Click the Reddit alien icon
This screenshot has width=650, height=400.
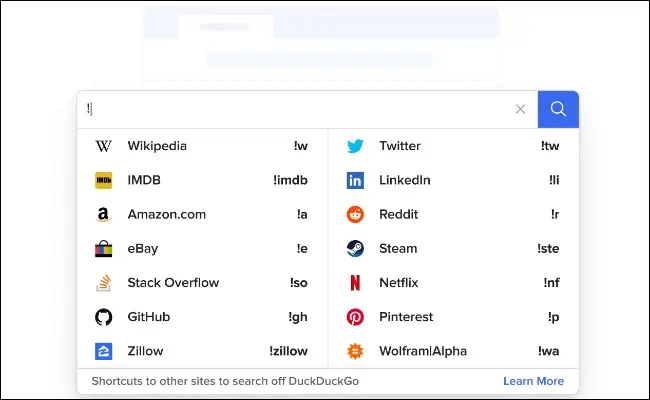355,214
